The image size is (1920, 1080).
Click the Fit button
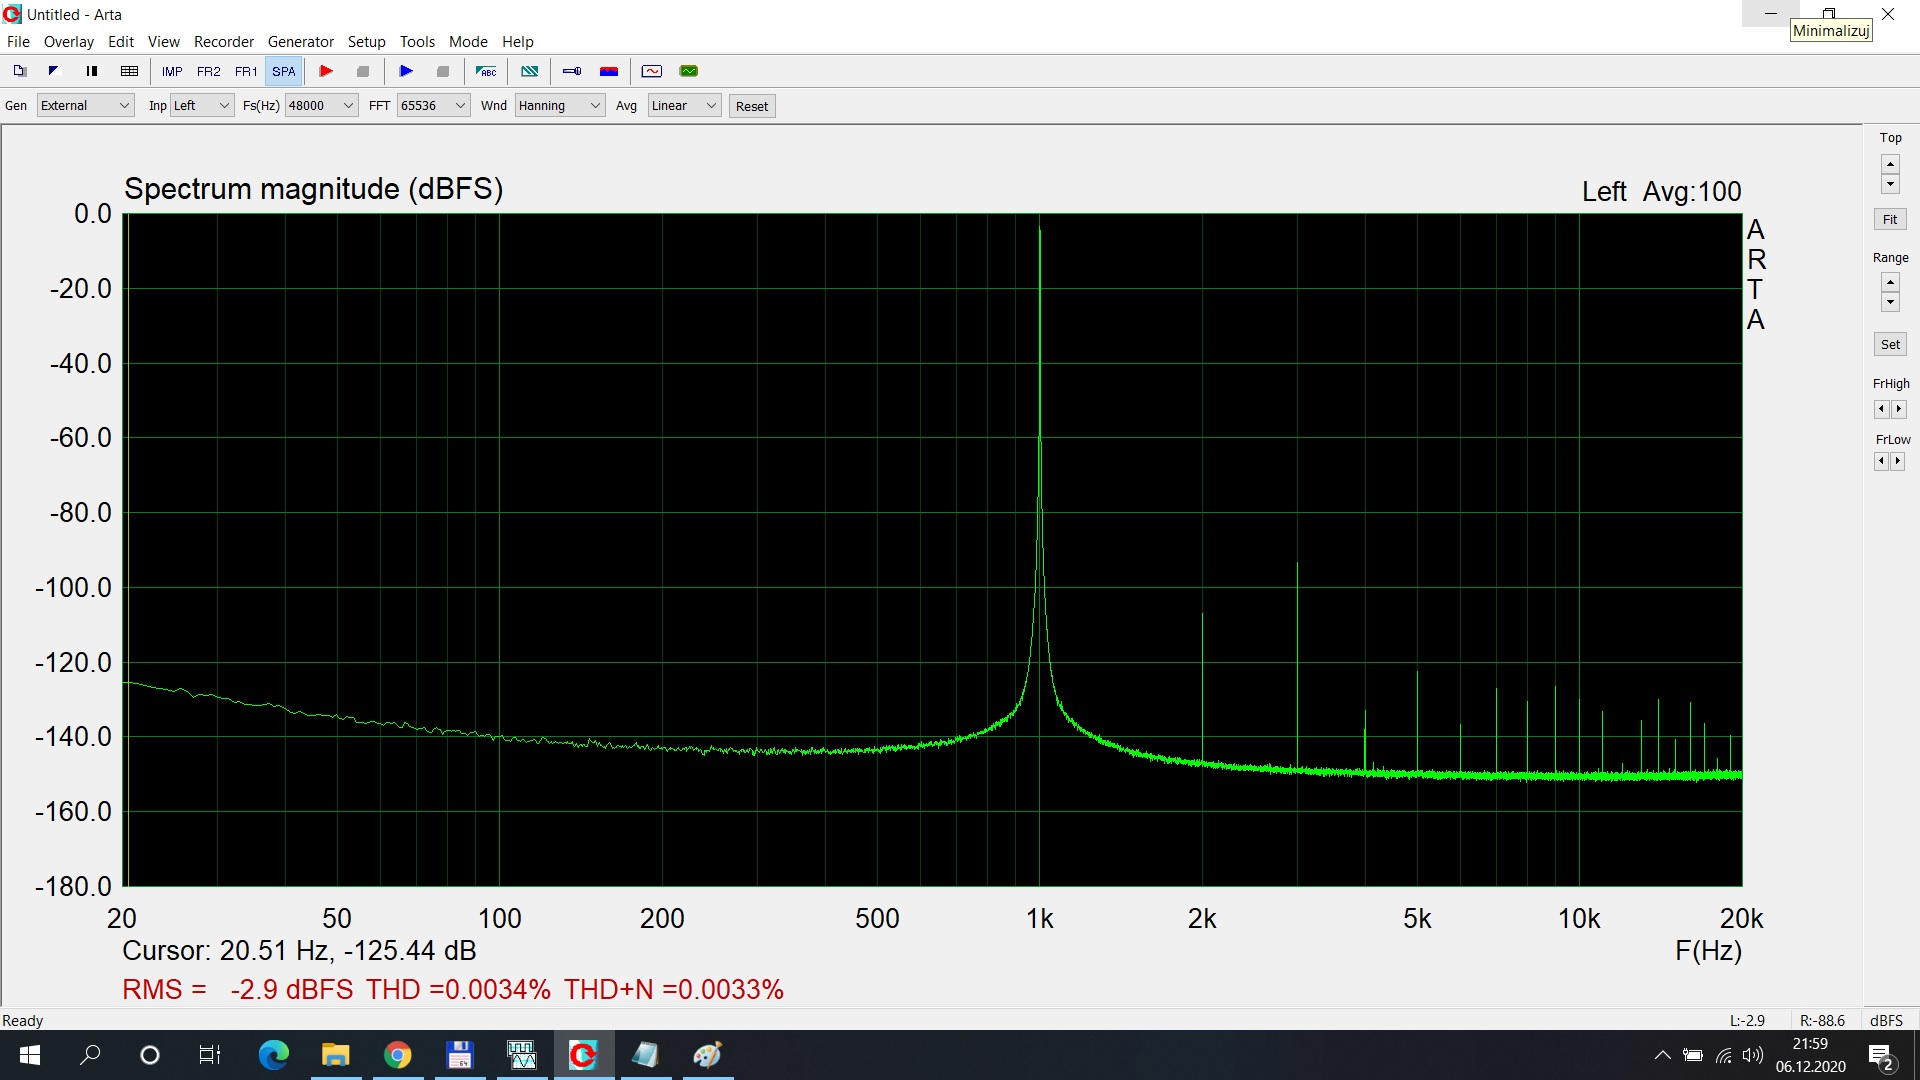1890,220
